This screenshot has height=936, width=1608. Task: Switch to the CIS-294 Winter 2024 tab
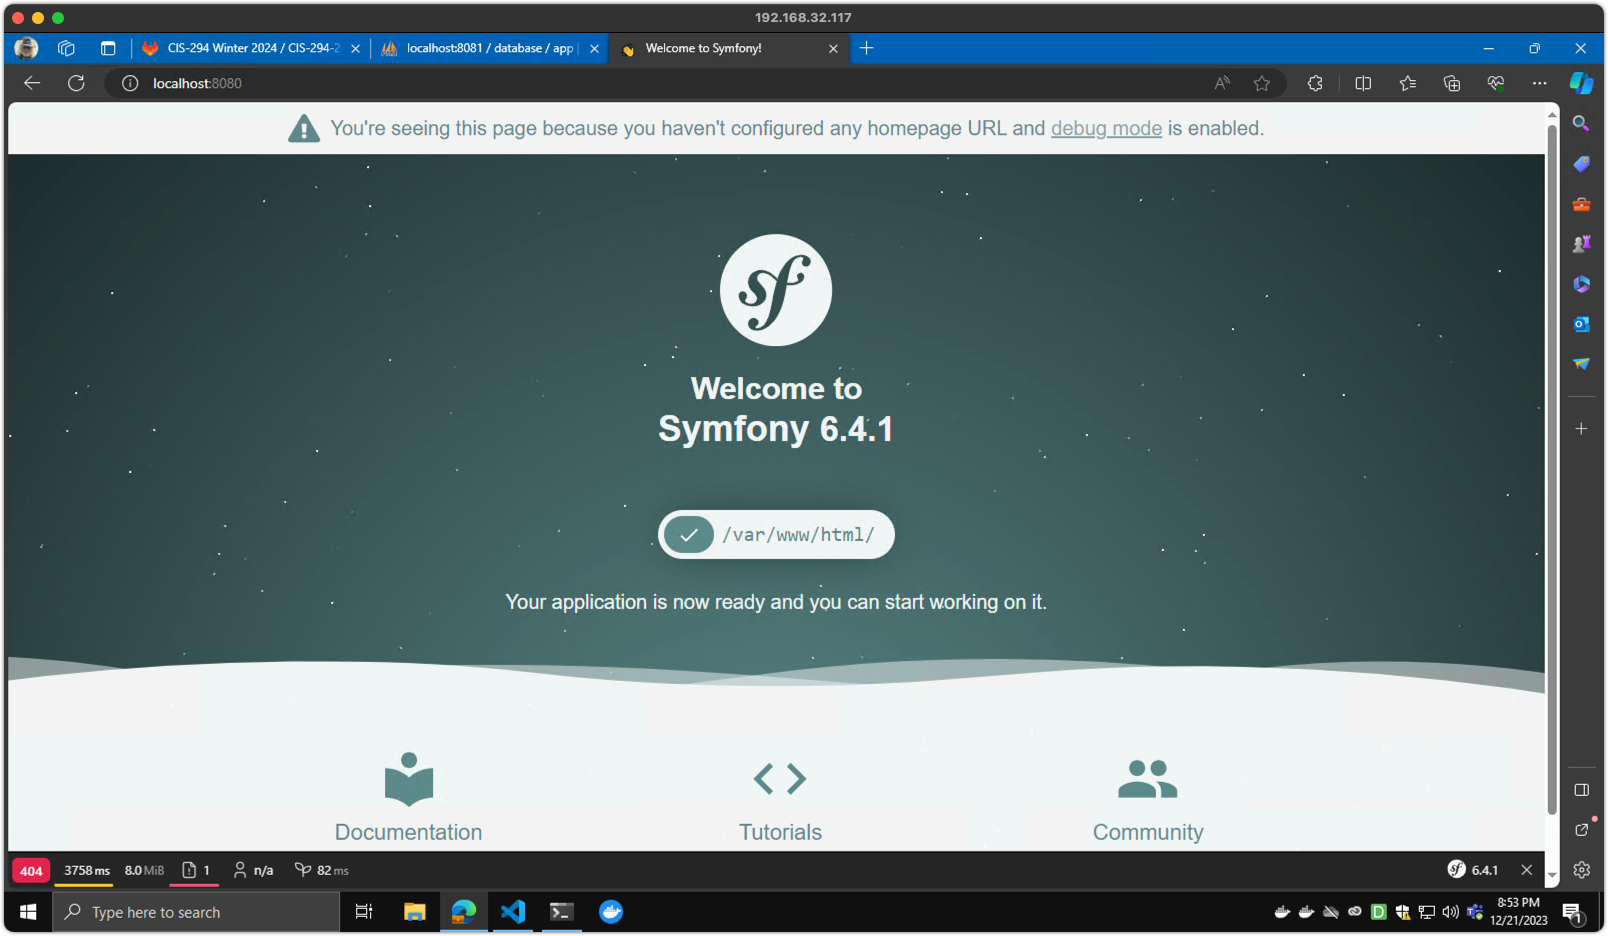[x=247, y=47]
